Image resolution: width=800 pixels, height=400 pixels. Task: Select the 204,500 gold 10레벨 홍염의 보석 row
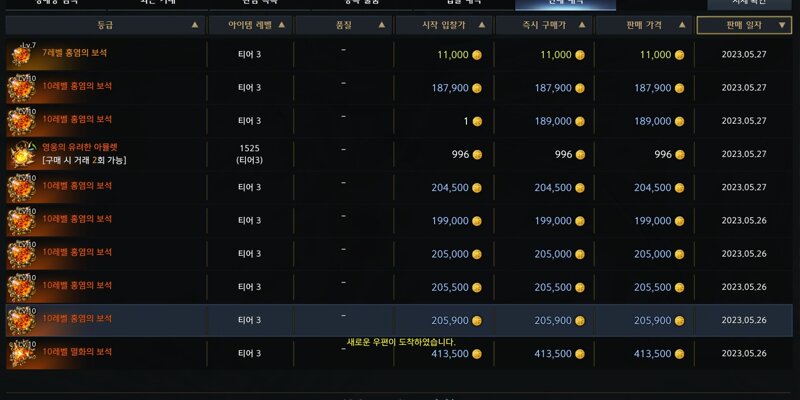click(x=400, y=187)
